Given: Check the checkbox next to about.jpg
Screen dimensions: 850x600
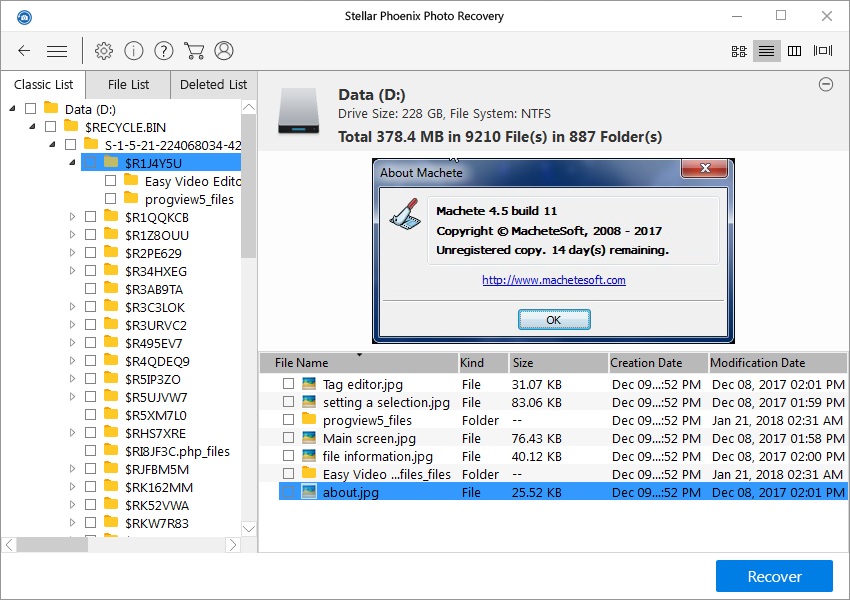Looking at the screenshot, I should [290, 492].
